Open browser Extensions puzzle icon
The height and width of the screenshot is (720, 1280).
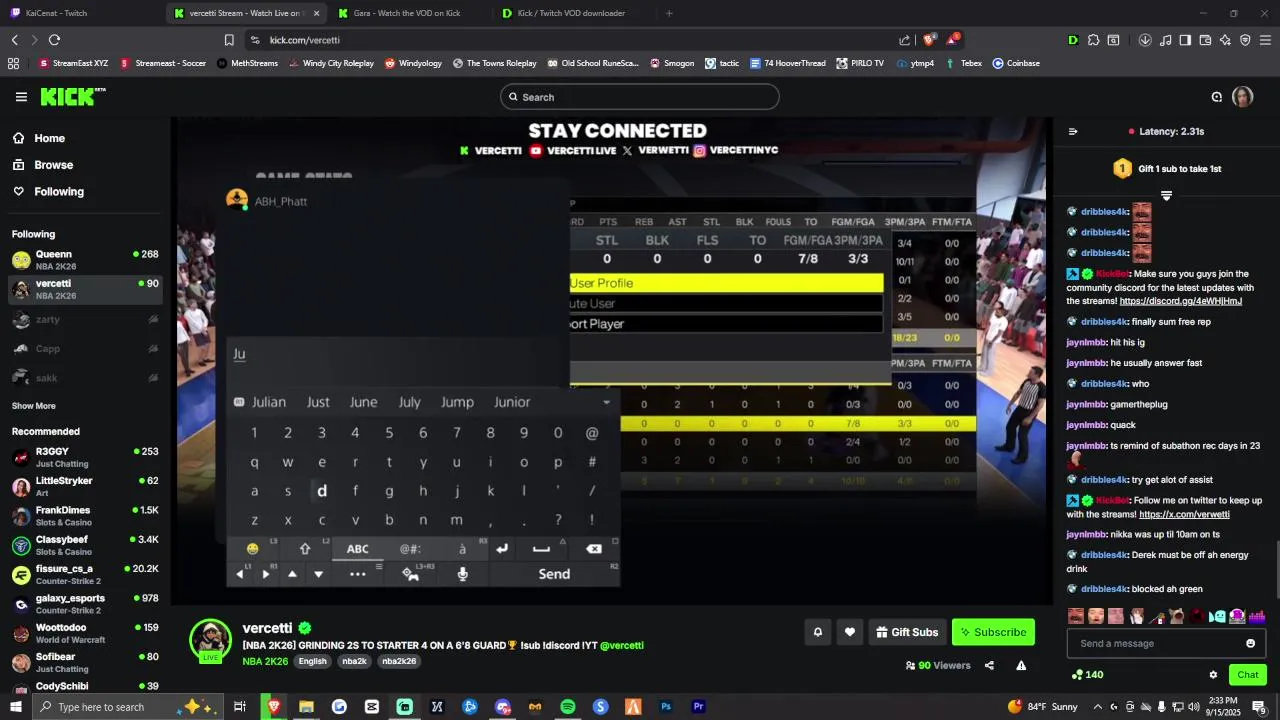[x=1093, y=40]
